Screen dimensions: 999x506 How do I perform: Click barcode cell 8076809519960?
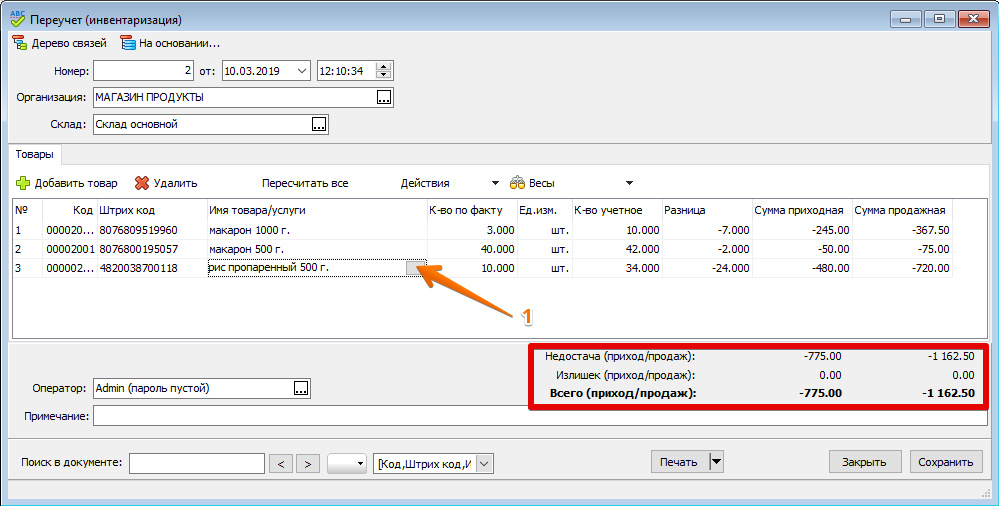152,230
